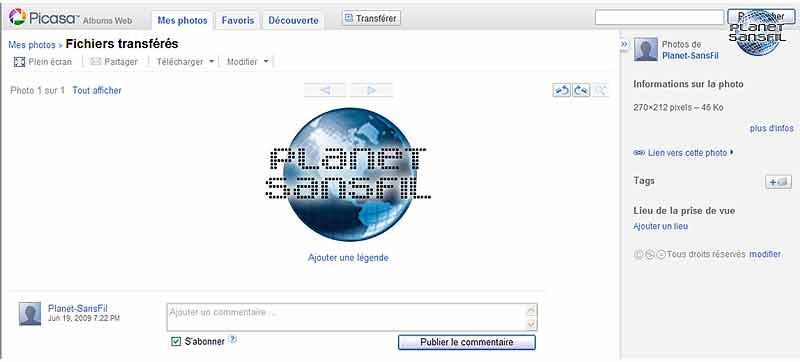Go to next photo arrow

[x=371, y=90]
